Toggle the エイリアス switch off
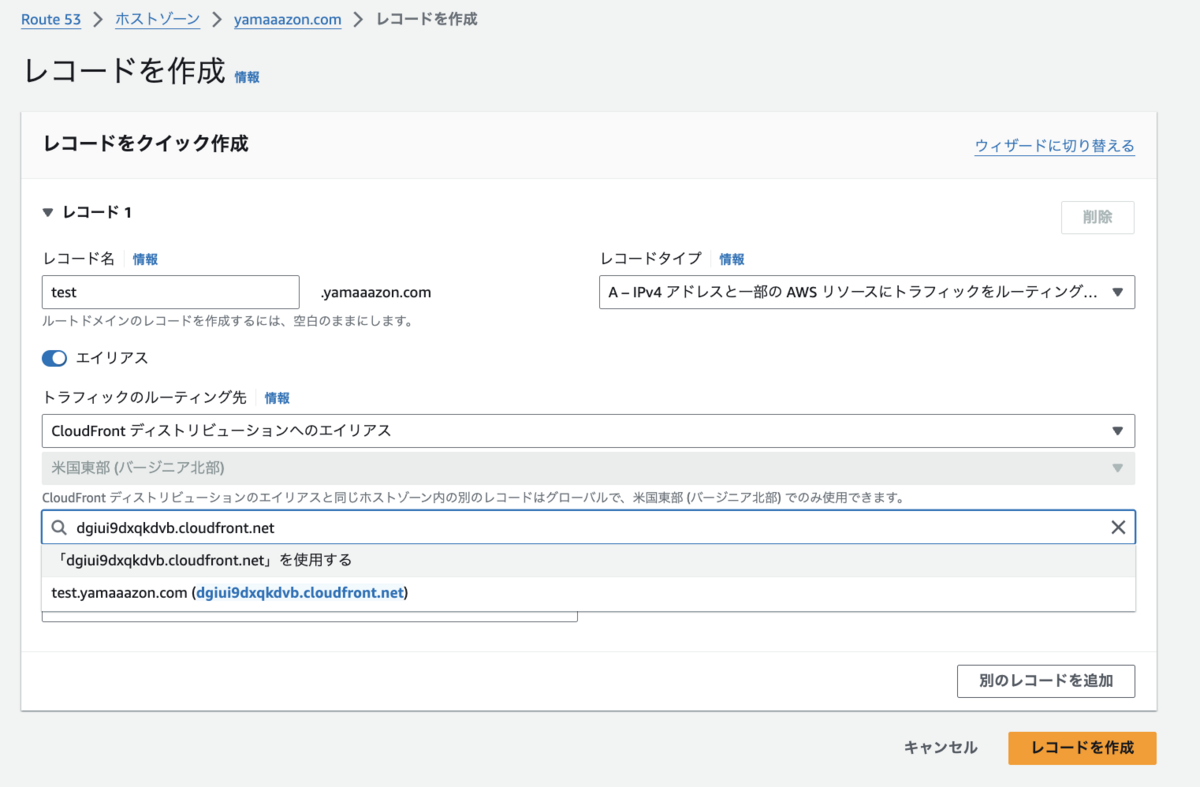The height and width of the screenshot is (787, 1200). click(x=54, y=358)
